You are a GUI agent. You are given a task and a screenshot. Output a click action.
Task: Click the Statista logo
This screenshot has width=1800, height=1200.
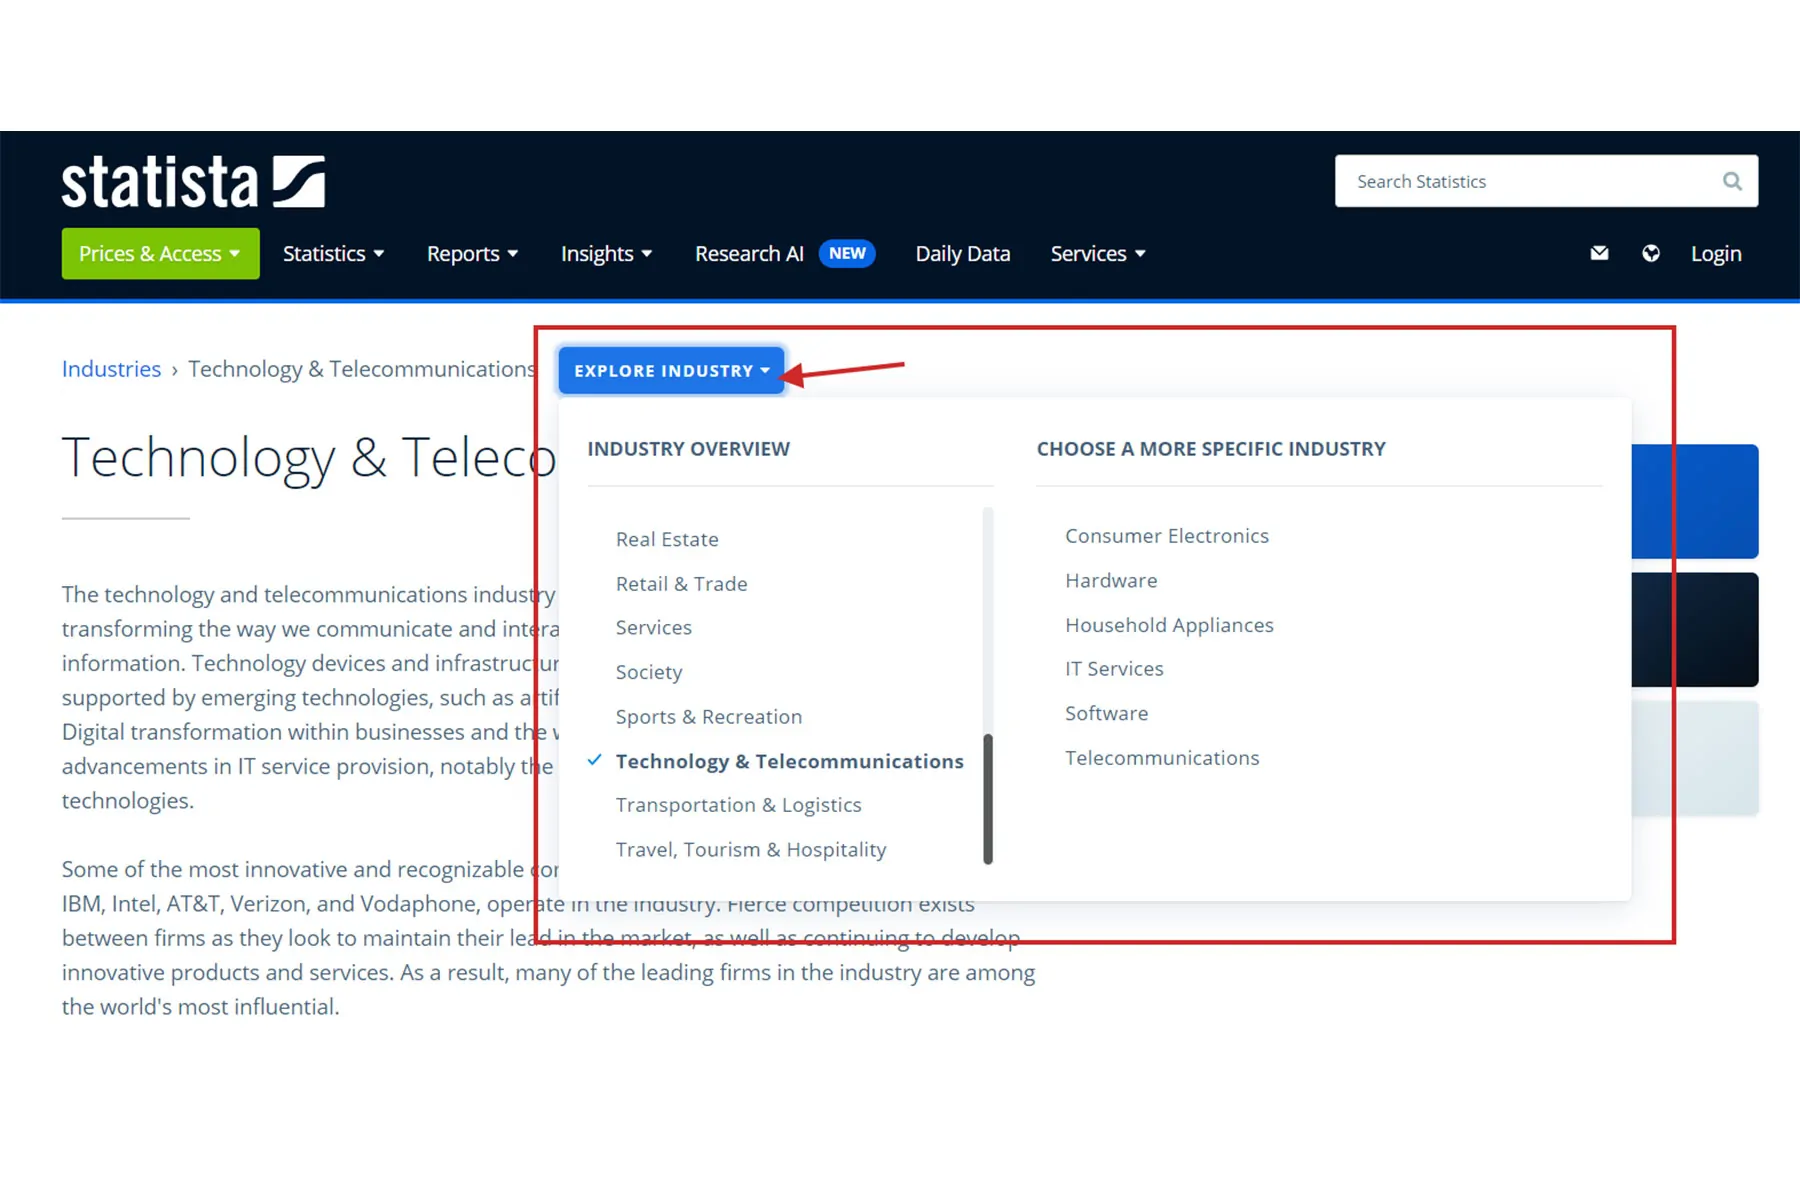coord(193,182)
